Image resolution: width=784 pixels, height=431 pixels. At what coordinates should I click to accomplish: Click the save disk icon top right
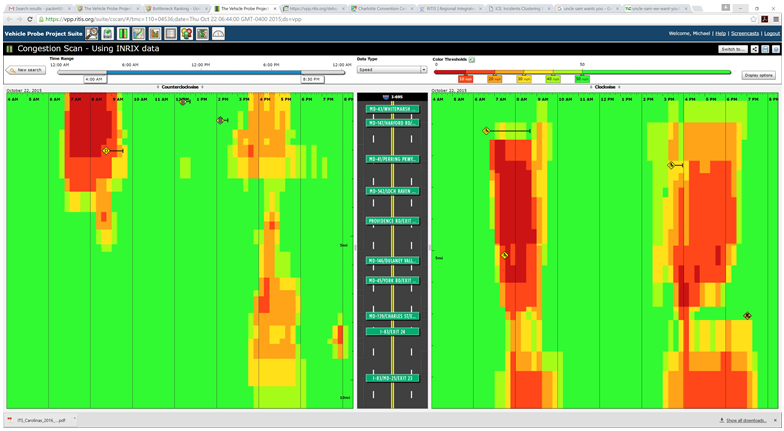[765, 49]
